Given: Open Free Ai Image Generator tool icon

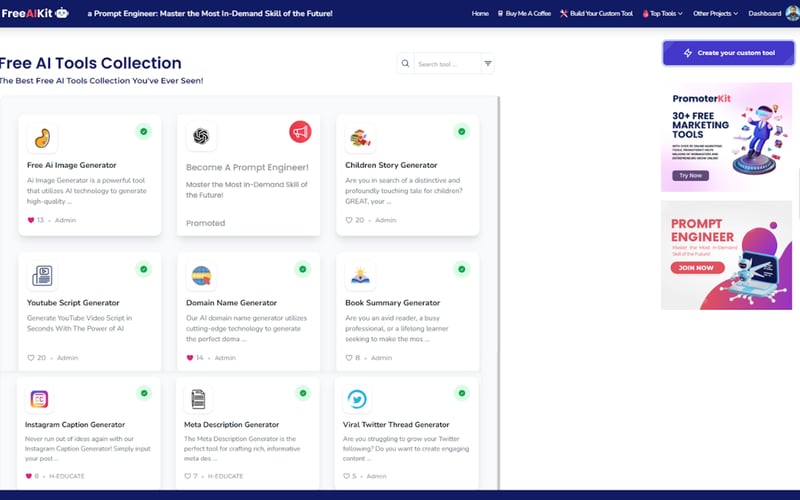Looking at the screenshot, I should 42,138.
